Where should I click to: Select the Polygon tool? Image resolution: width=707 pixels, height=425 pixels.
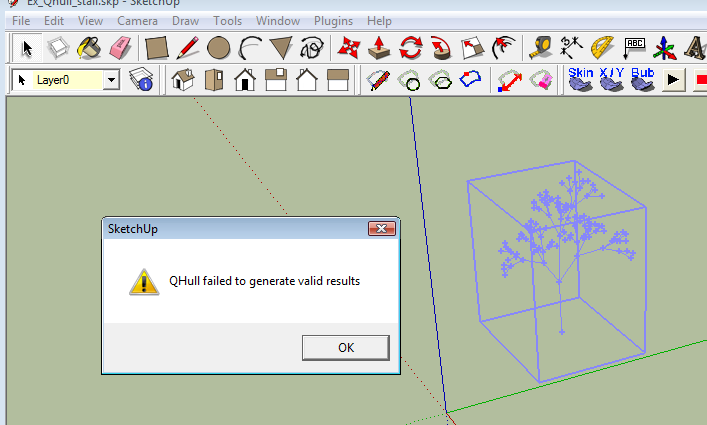[280, 48]
